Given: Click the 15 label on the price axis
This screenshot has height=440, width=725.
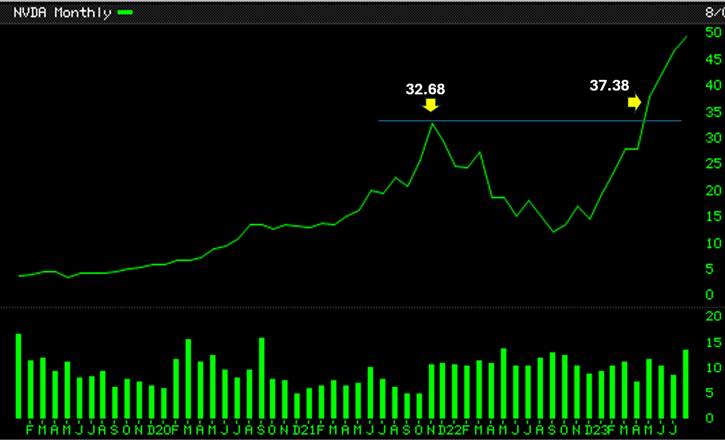Looking at the screenshot, I should point(713,216).
